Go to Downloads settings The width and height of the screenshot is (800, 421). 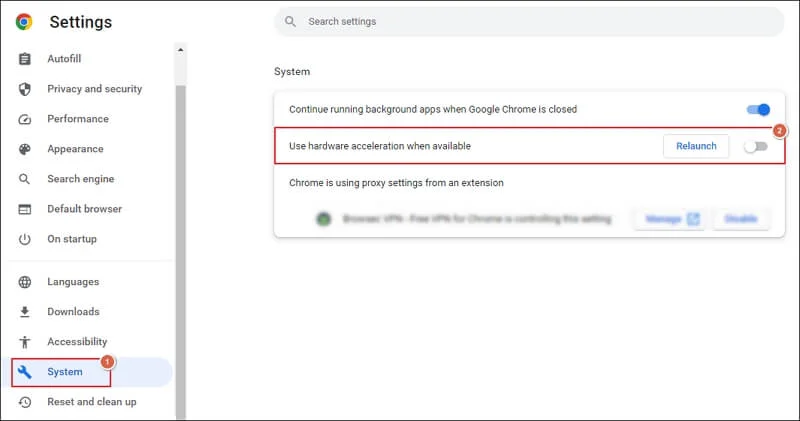tap(73, 312)
